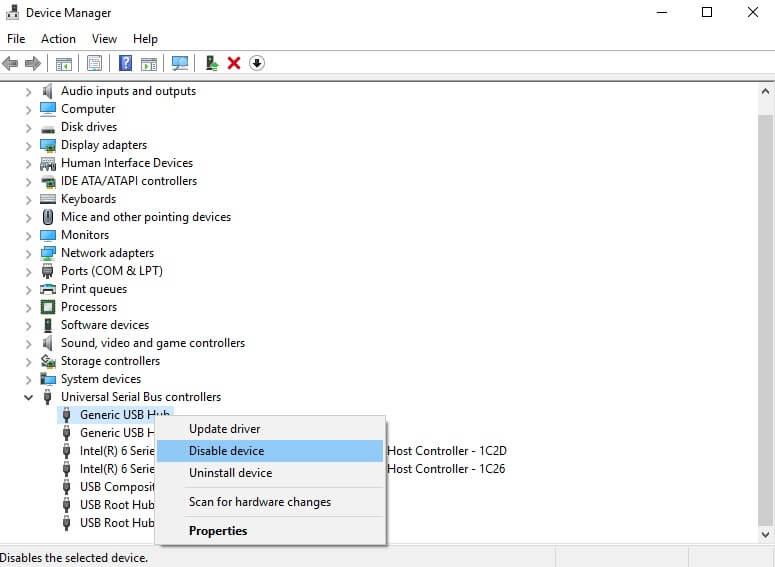
Task: Click the Audio inputs and outputs speaker icon
Action: (x=47, y=91)
